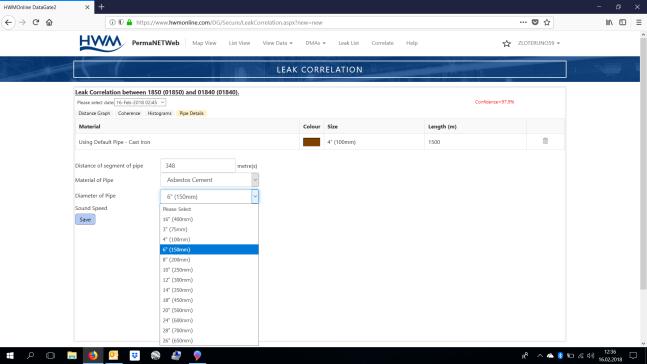
Task: Select highlighted 6" (150mm) option
Action: tap(209, 249)
